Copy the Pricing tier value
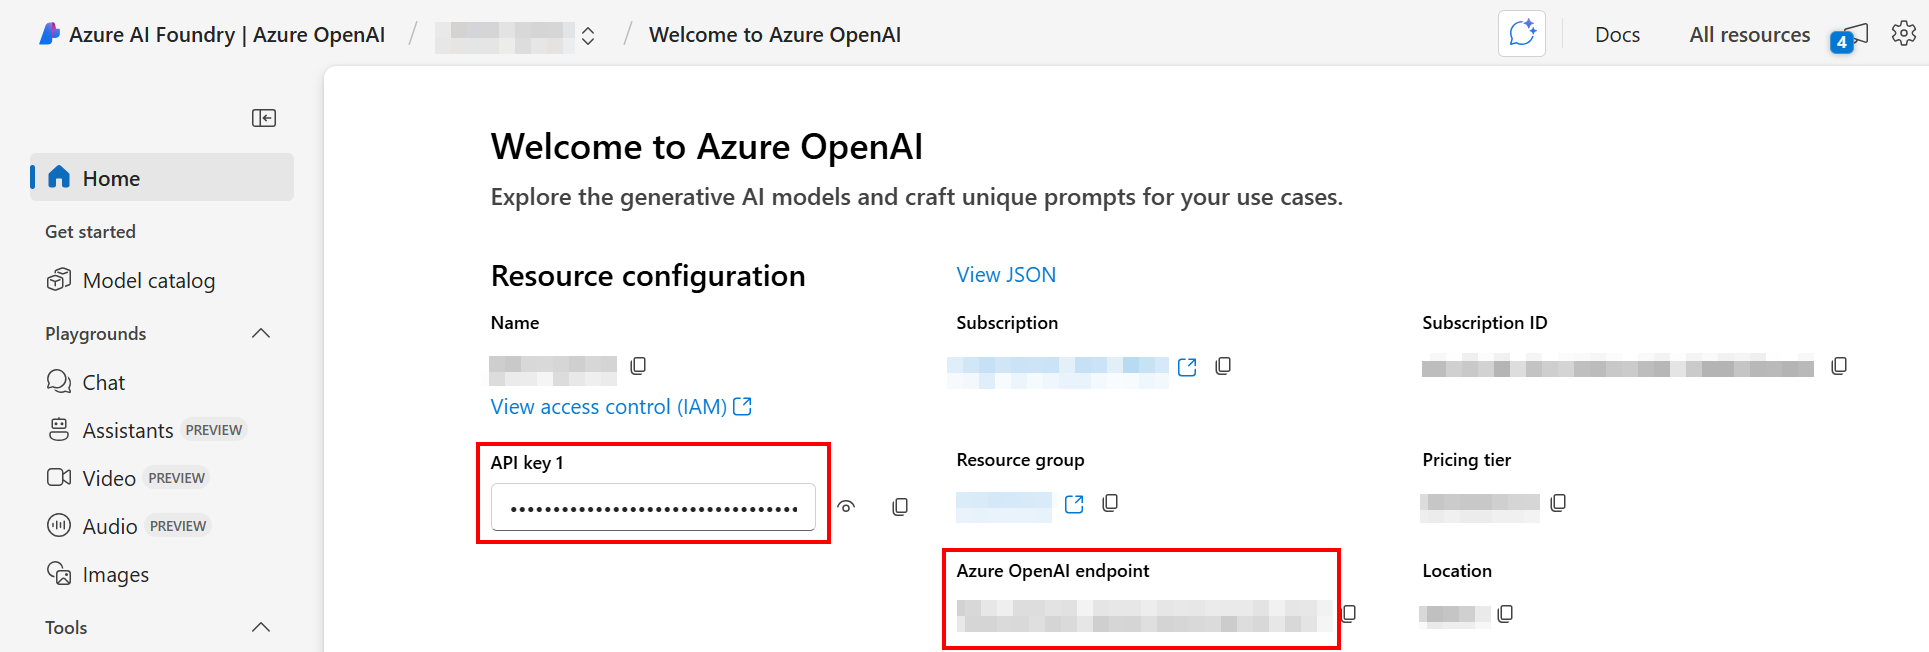 point(1558,503)
